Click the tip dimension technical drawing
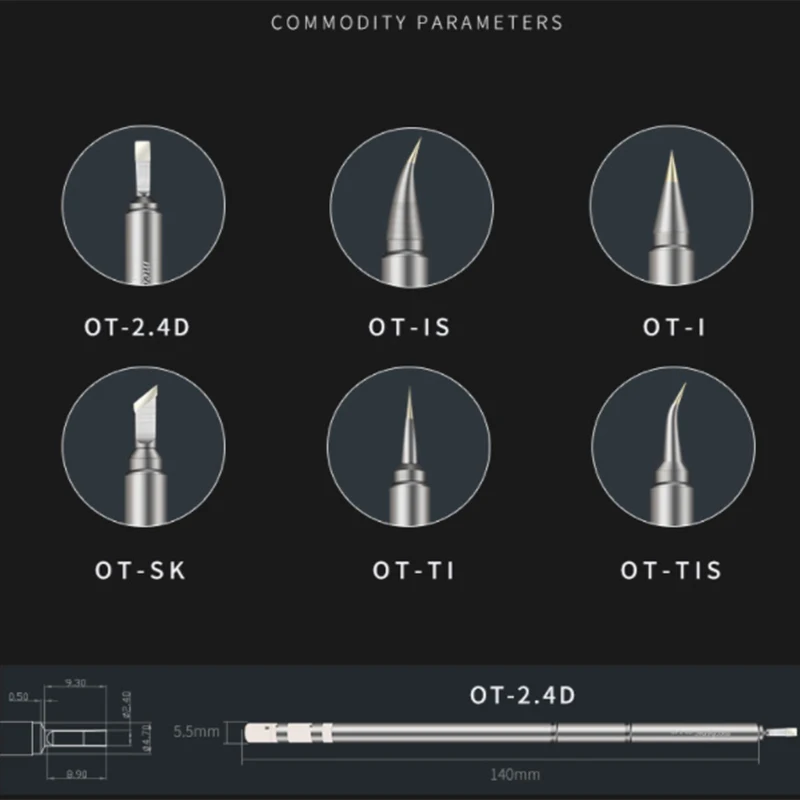This screenshot has width=800, height=800. 77,730
